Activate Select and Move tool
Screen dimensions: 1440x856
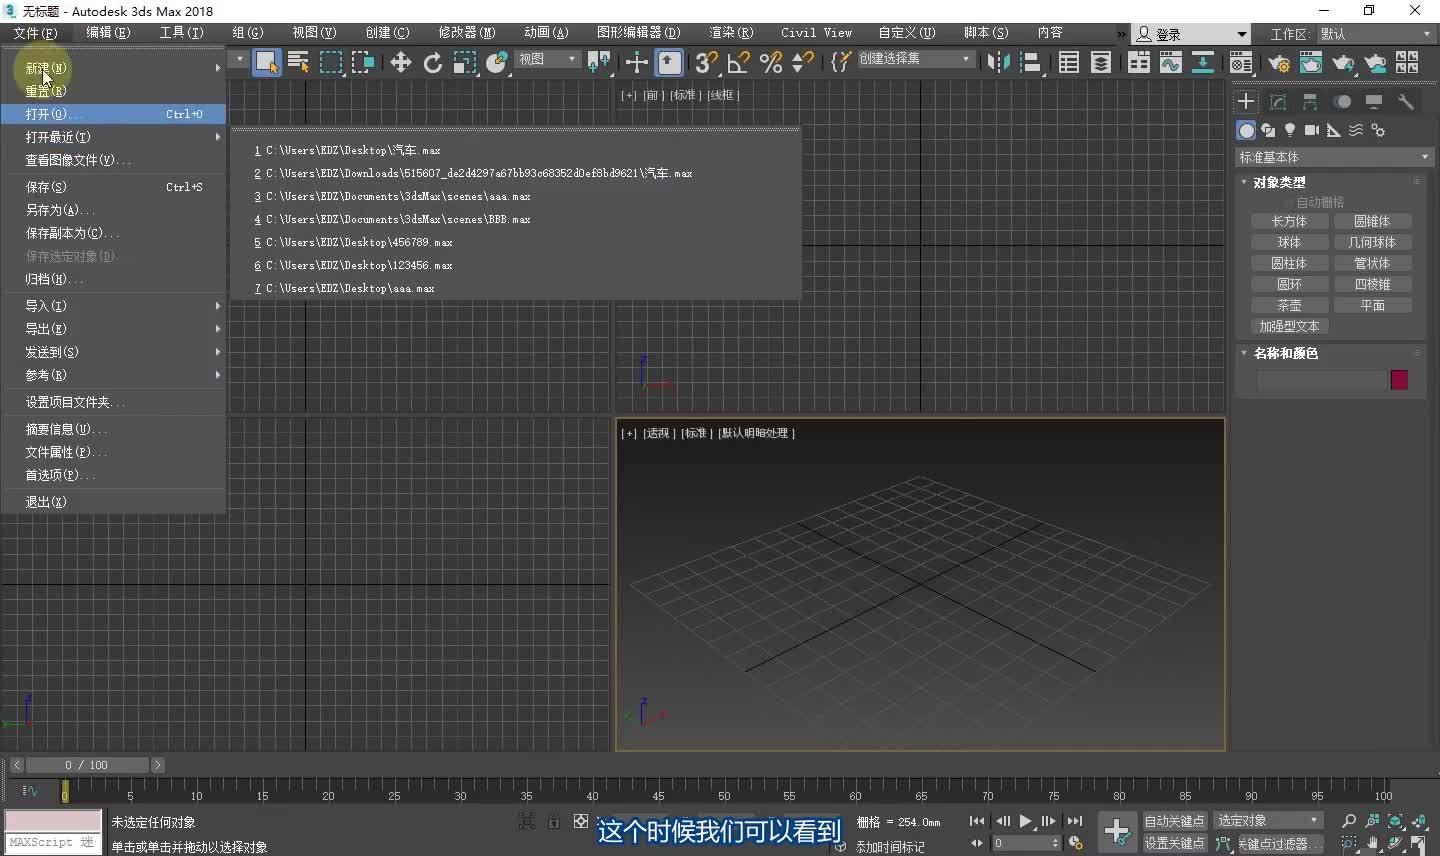400,62
